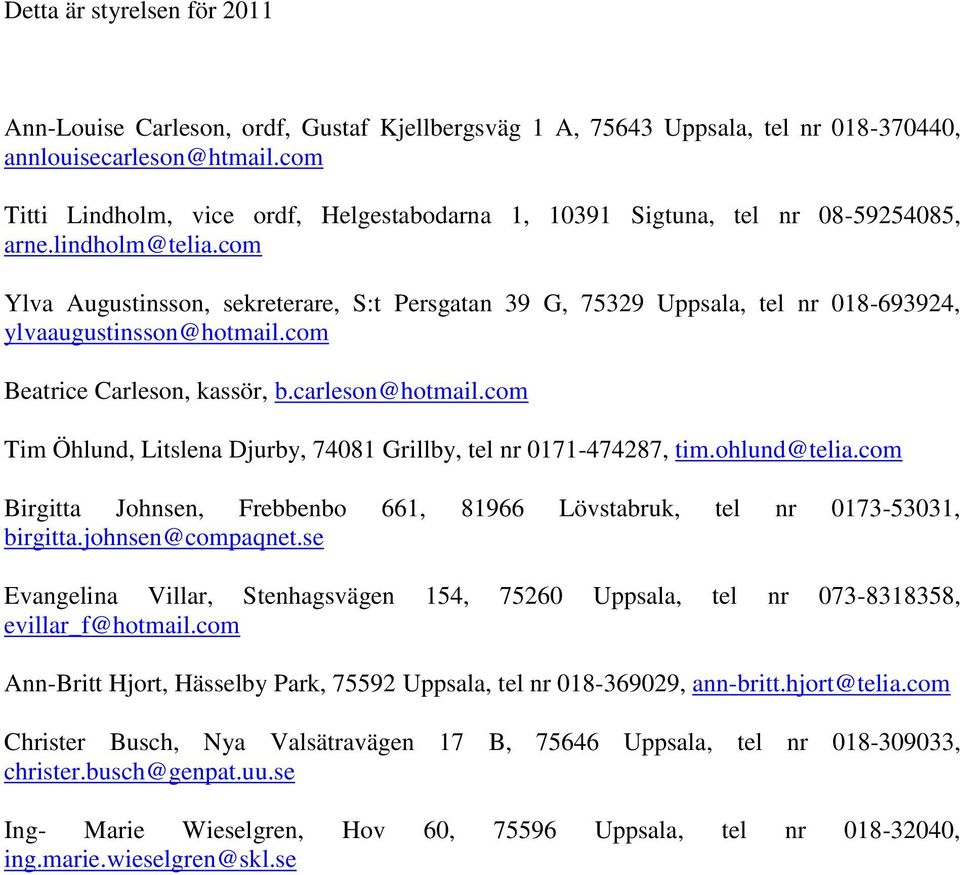Open annlouisecarleson@htmail.com email link
The image size is (960, 875).
coord(163,158)
